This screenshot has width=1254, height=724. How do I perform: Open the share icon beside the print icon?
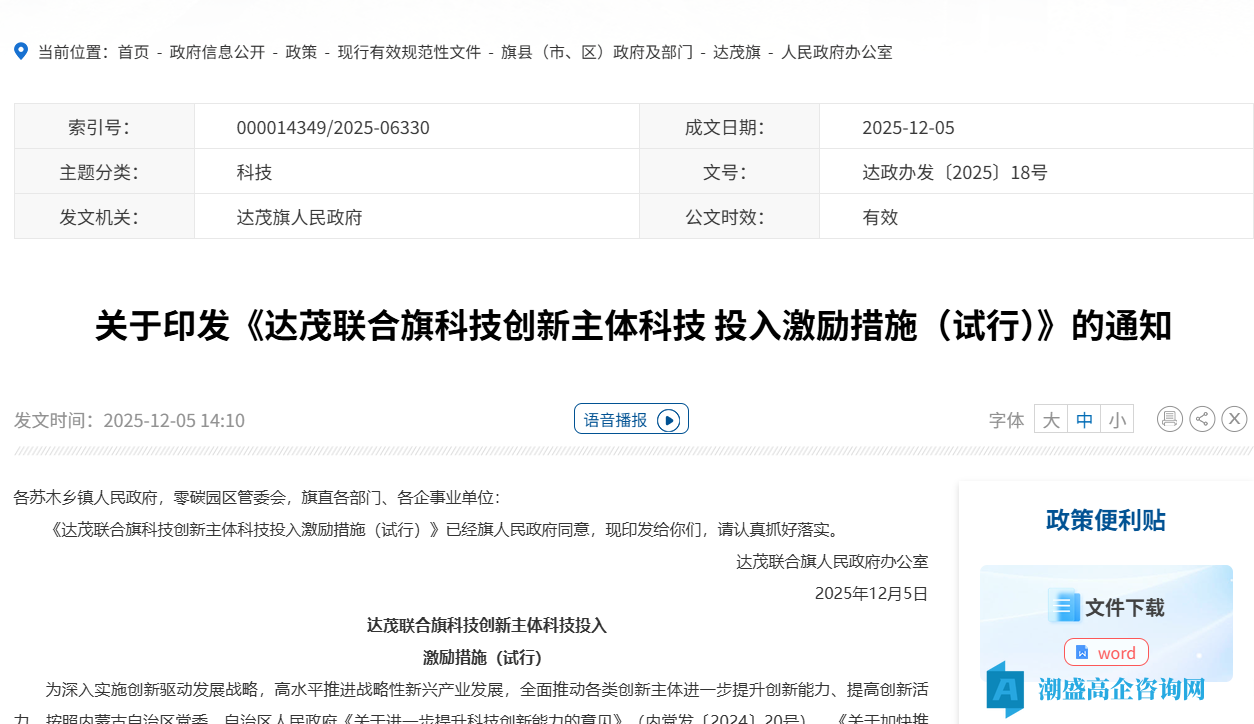[x=1202, y=419]
